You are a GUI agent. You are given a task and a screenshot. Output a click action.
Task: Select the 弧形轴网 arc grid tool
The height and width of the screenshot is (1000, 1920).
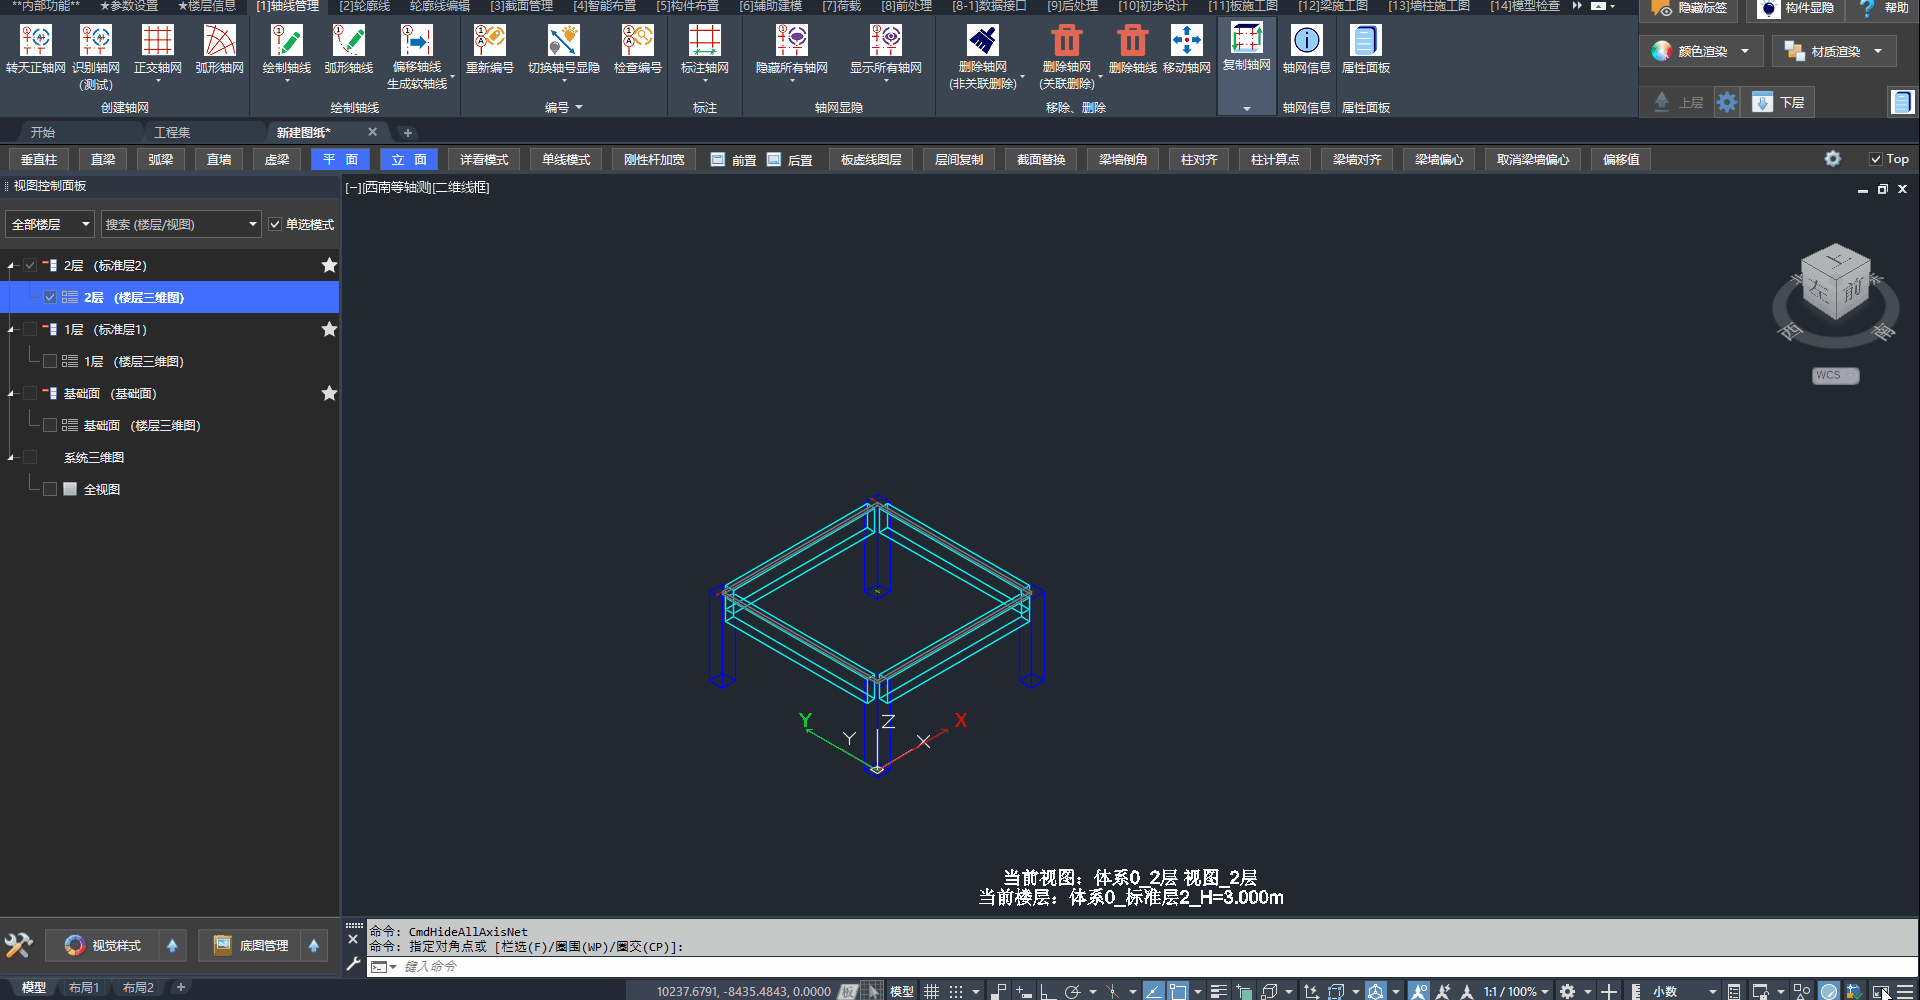coord(219,42)
